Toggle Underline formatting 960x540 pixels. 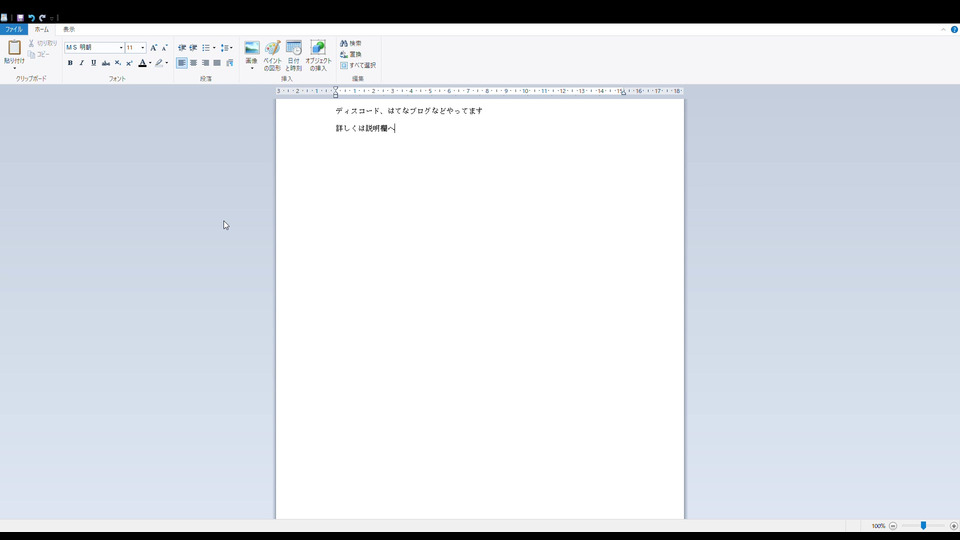[x=94, y=63]
